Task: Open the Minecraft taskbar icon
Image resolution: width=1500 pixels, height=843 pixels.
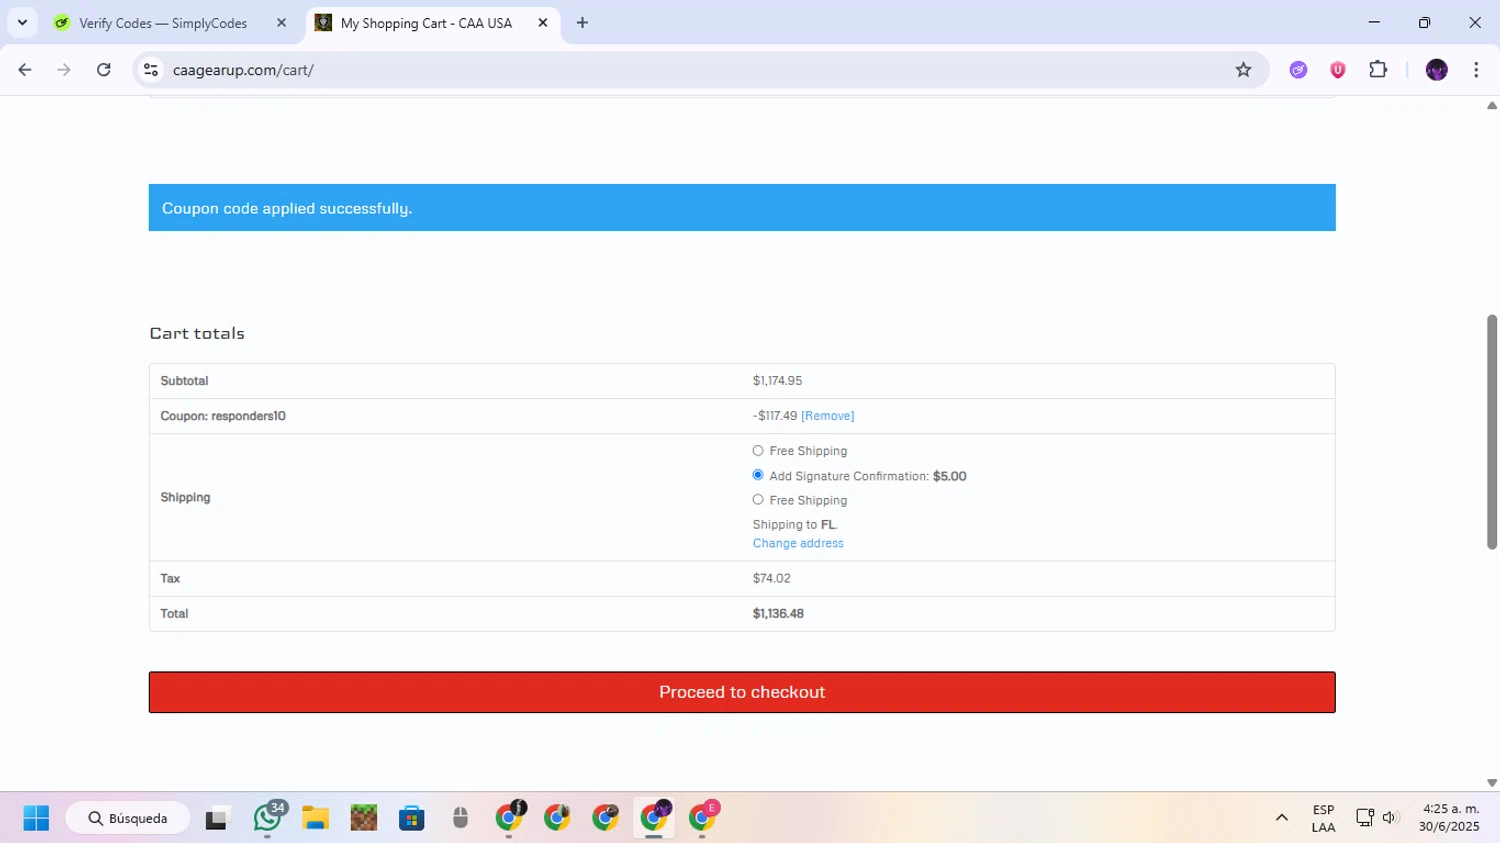Action: click(364, 818)
